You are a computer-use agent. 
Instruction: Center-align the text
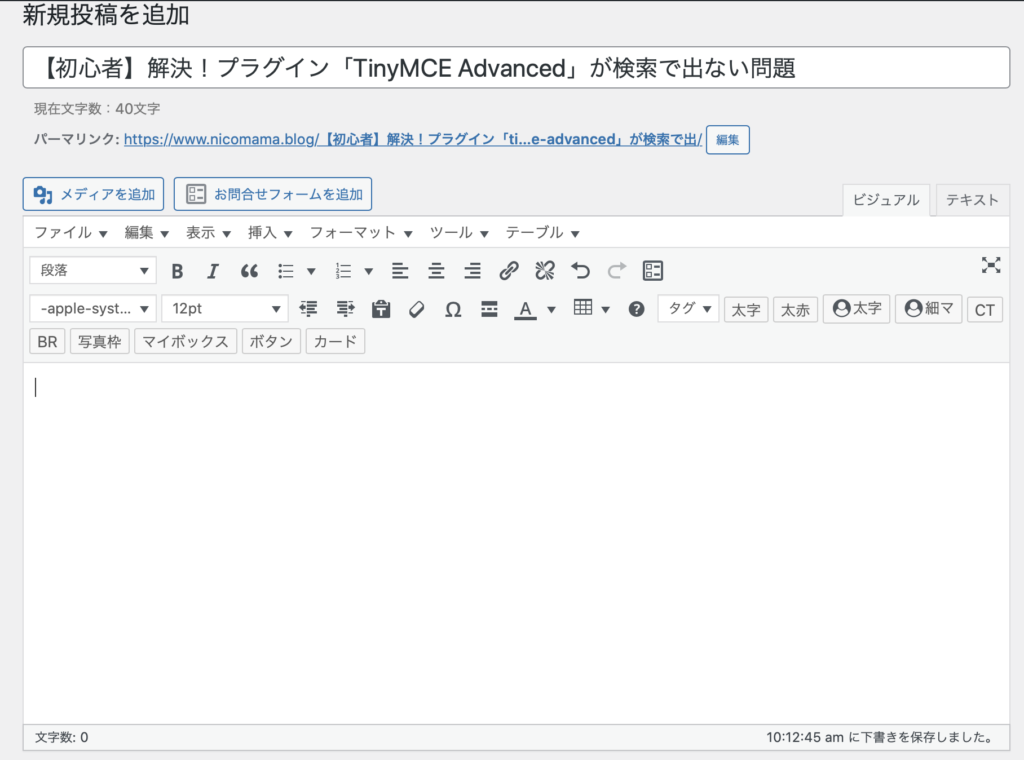click(x=436, y=271)
